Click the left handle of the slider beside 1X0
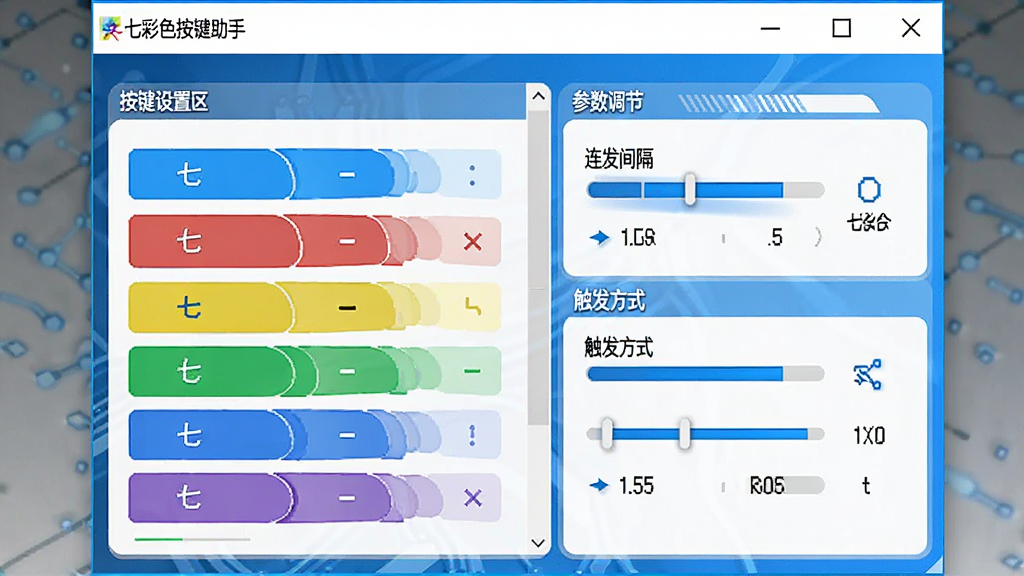This screenshot has height=576, width=1024. pyautogui.click(x=607, y=434)
